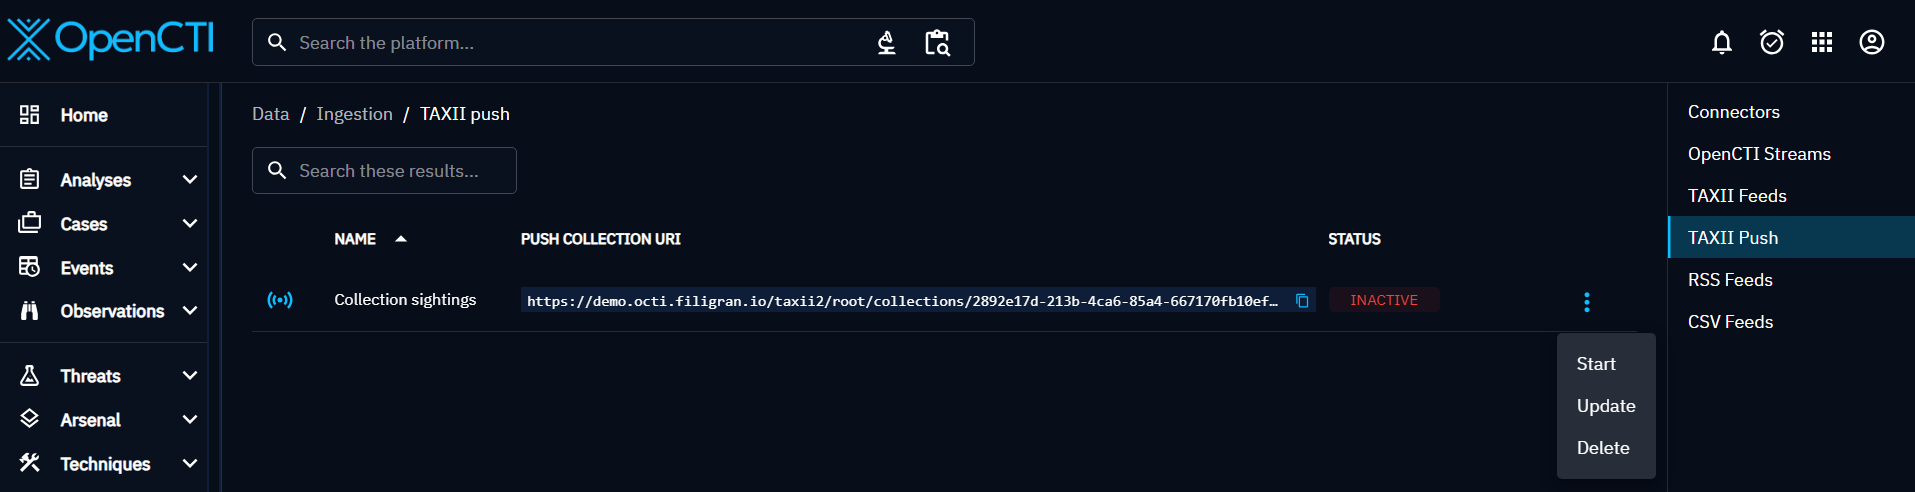Sort by the NAME column header

click(355, 239)
